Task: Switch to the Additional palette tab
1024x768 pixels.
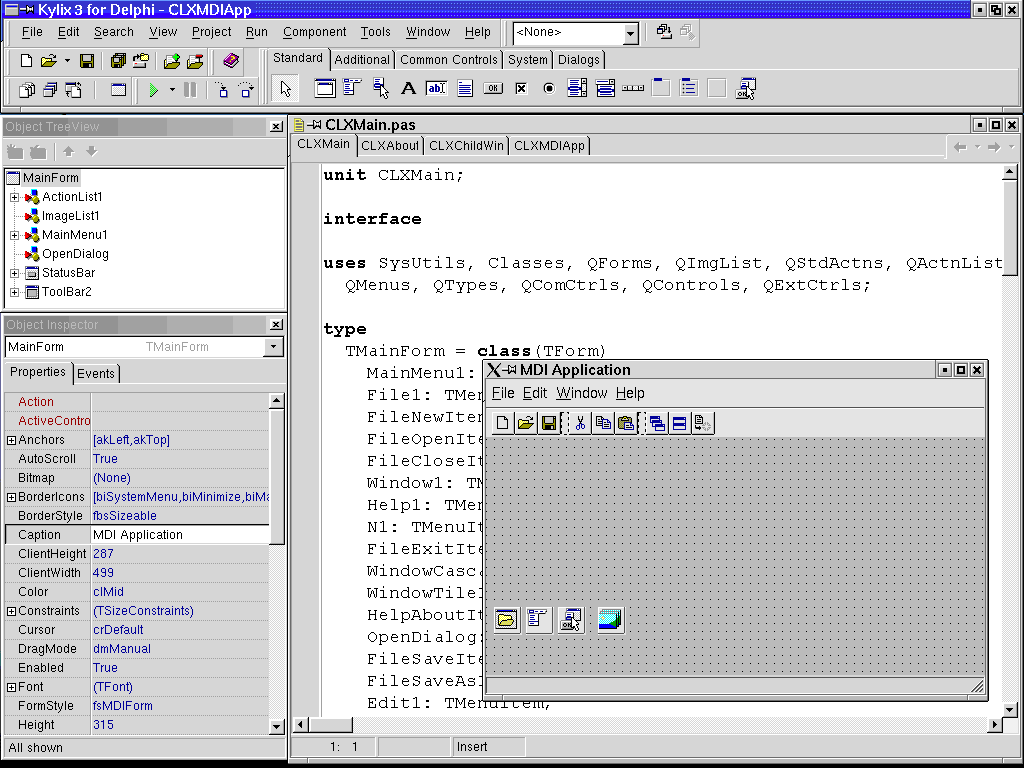Action: tap(362, 59)
